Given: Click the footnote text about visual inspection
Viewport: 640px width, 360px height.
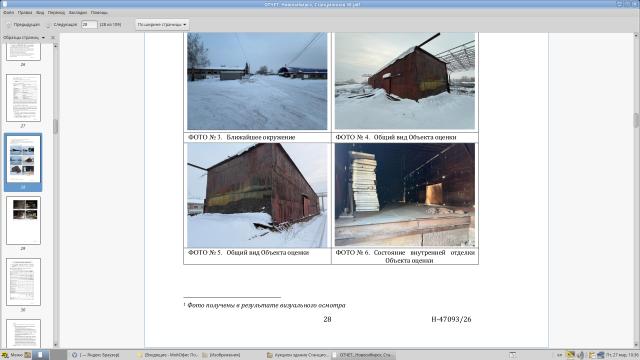Looking at the screenshot, I should tap(264, 305).
